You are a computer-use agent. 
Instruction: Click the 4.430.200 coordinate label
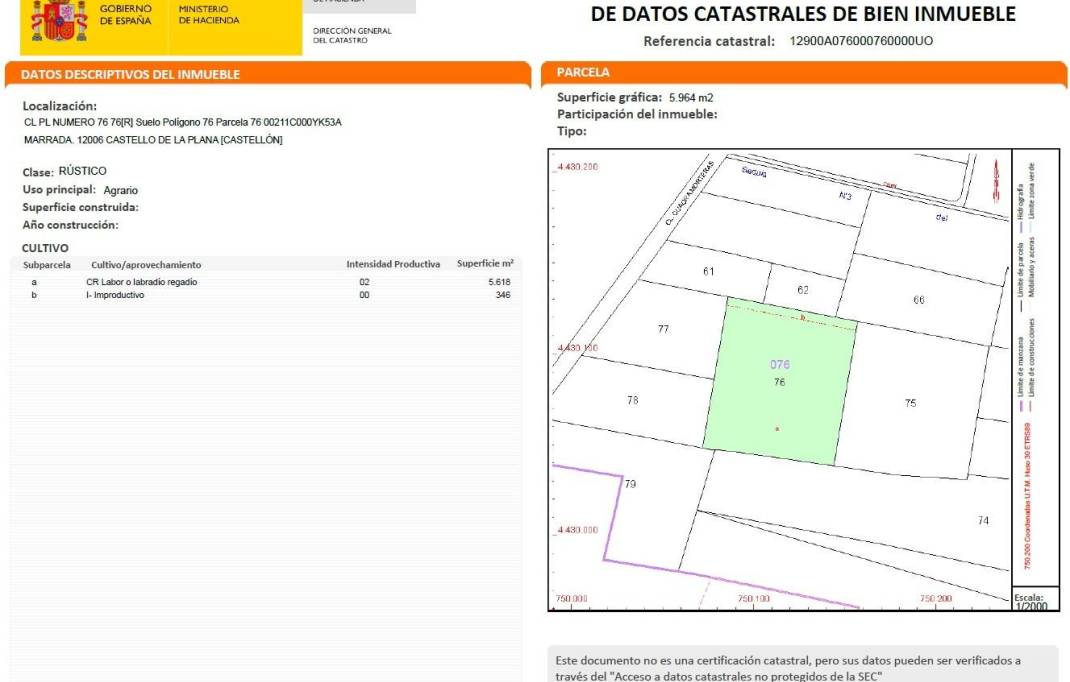click(x=577, y=167)
